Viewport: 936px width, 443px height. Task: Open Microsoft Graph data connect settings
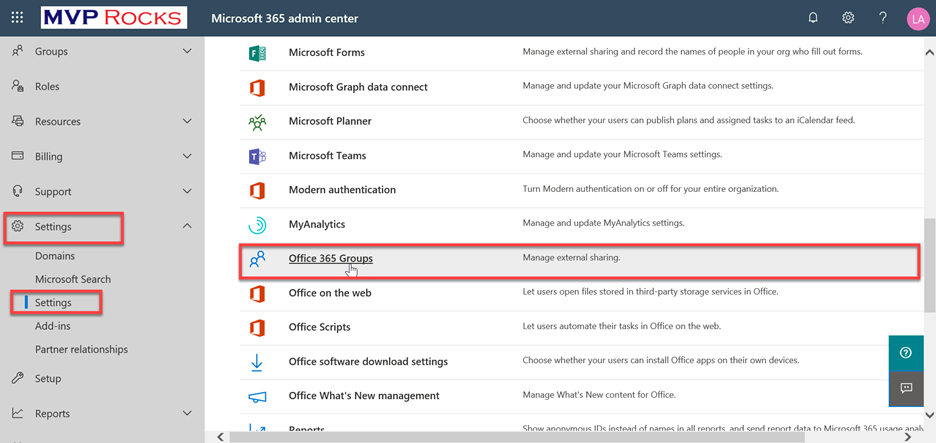click(x=358, y=87)
